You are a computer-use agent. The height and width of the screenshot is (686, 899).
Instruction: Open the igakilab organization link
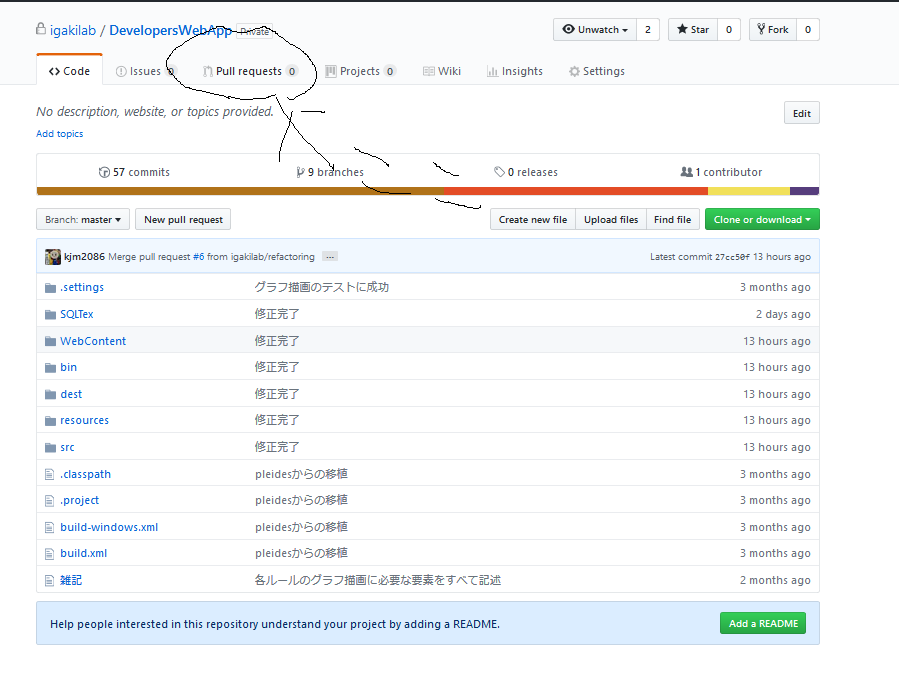click(x=73, y=30)
